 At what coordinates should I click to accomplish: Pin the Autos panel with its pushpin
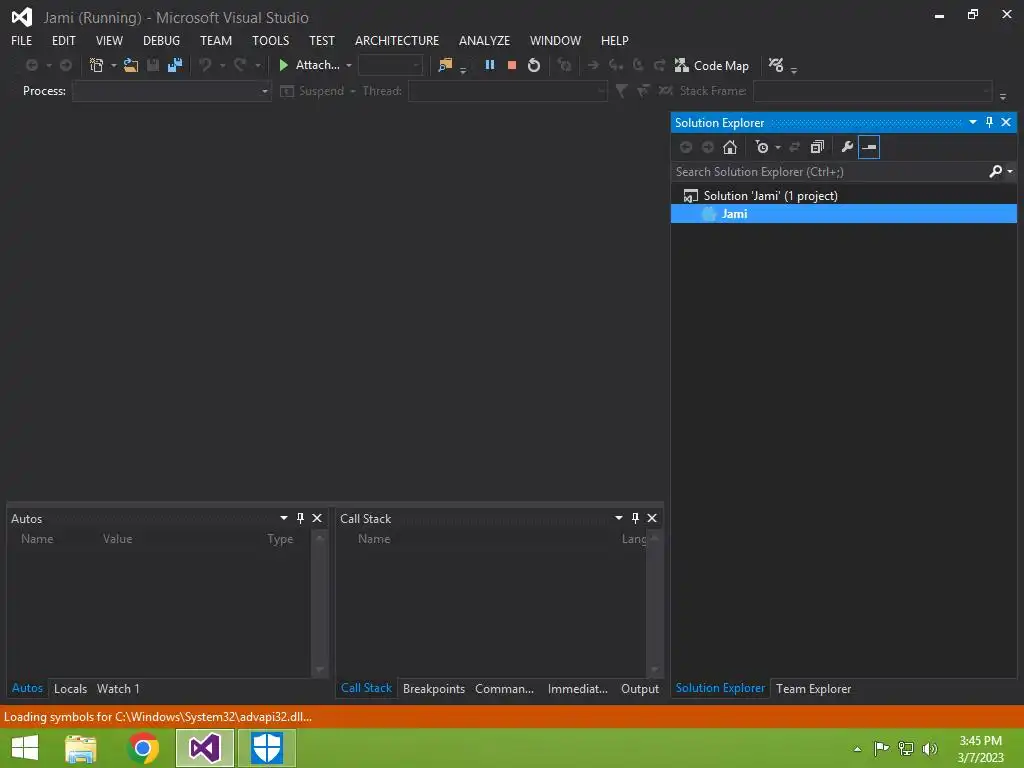[x=300, y=518]
